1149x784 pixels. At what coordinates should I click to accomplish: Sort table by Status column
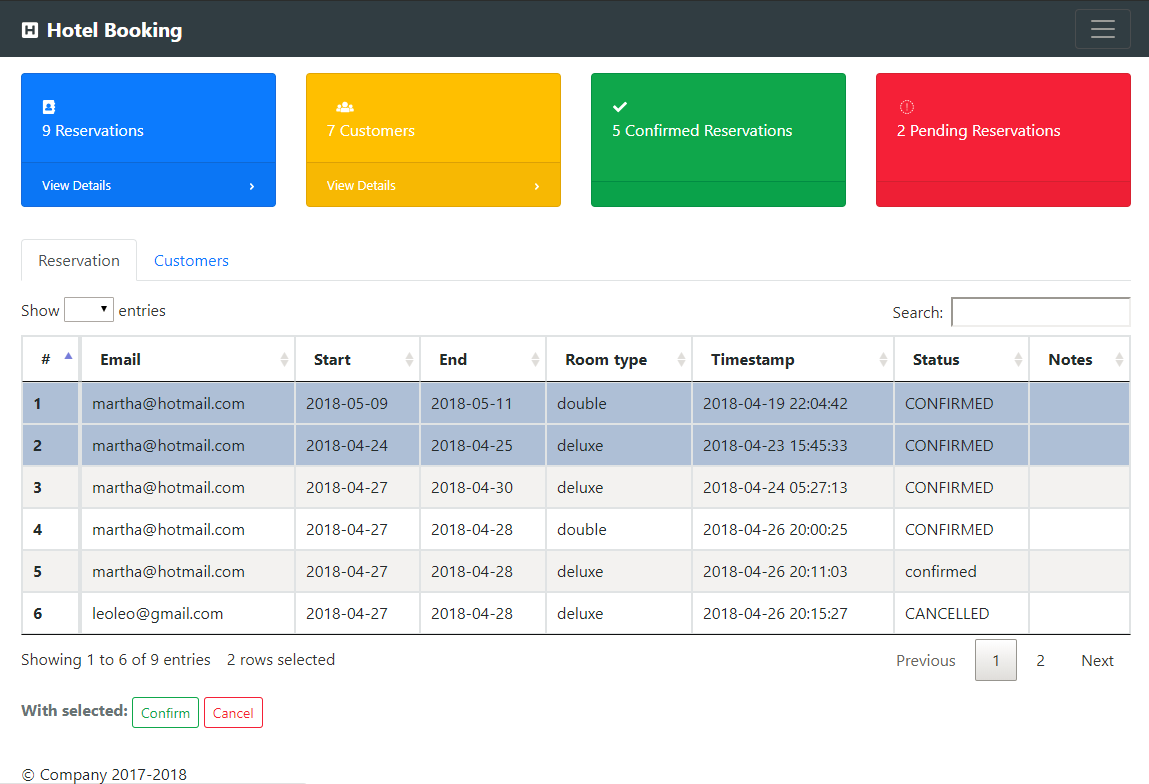pos(961,359)
